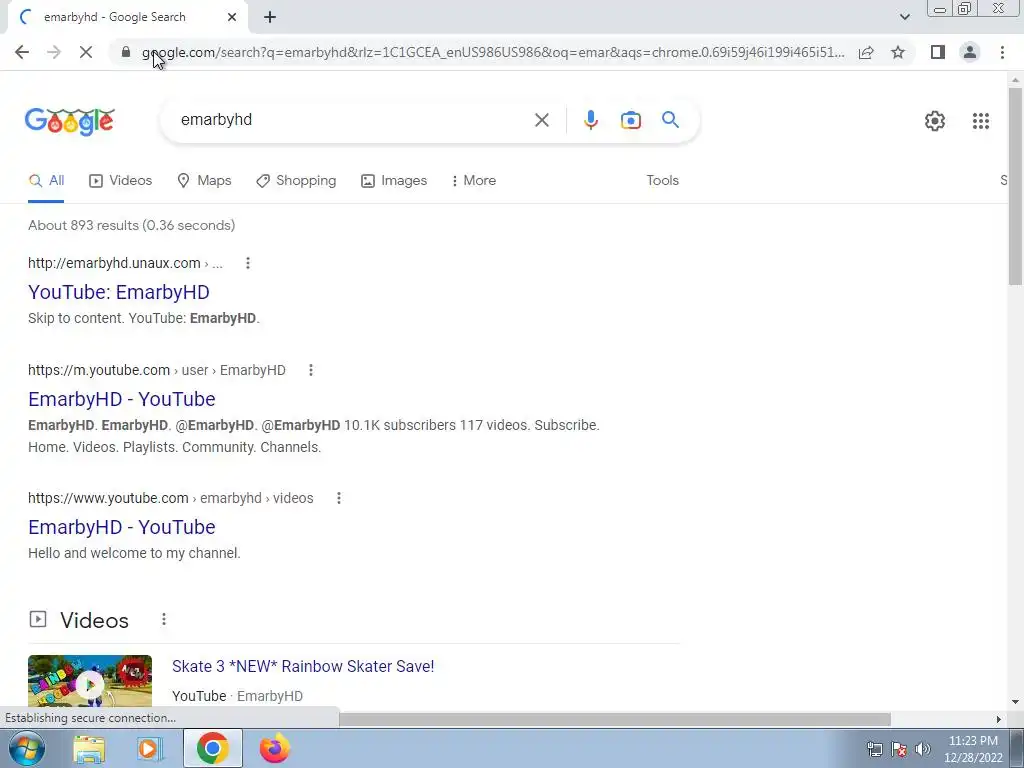Open Google search settings gear

click(x=935, y=121)
